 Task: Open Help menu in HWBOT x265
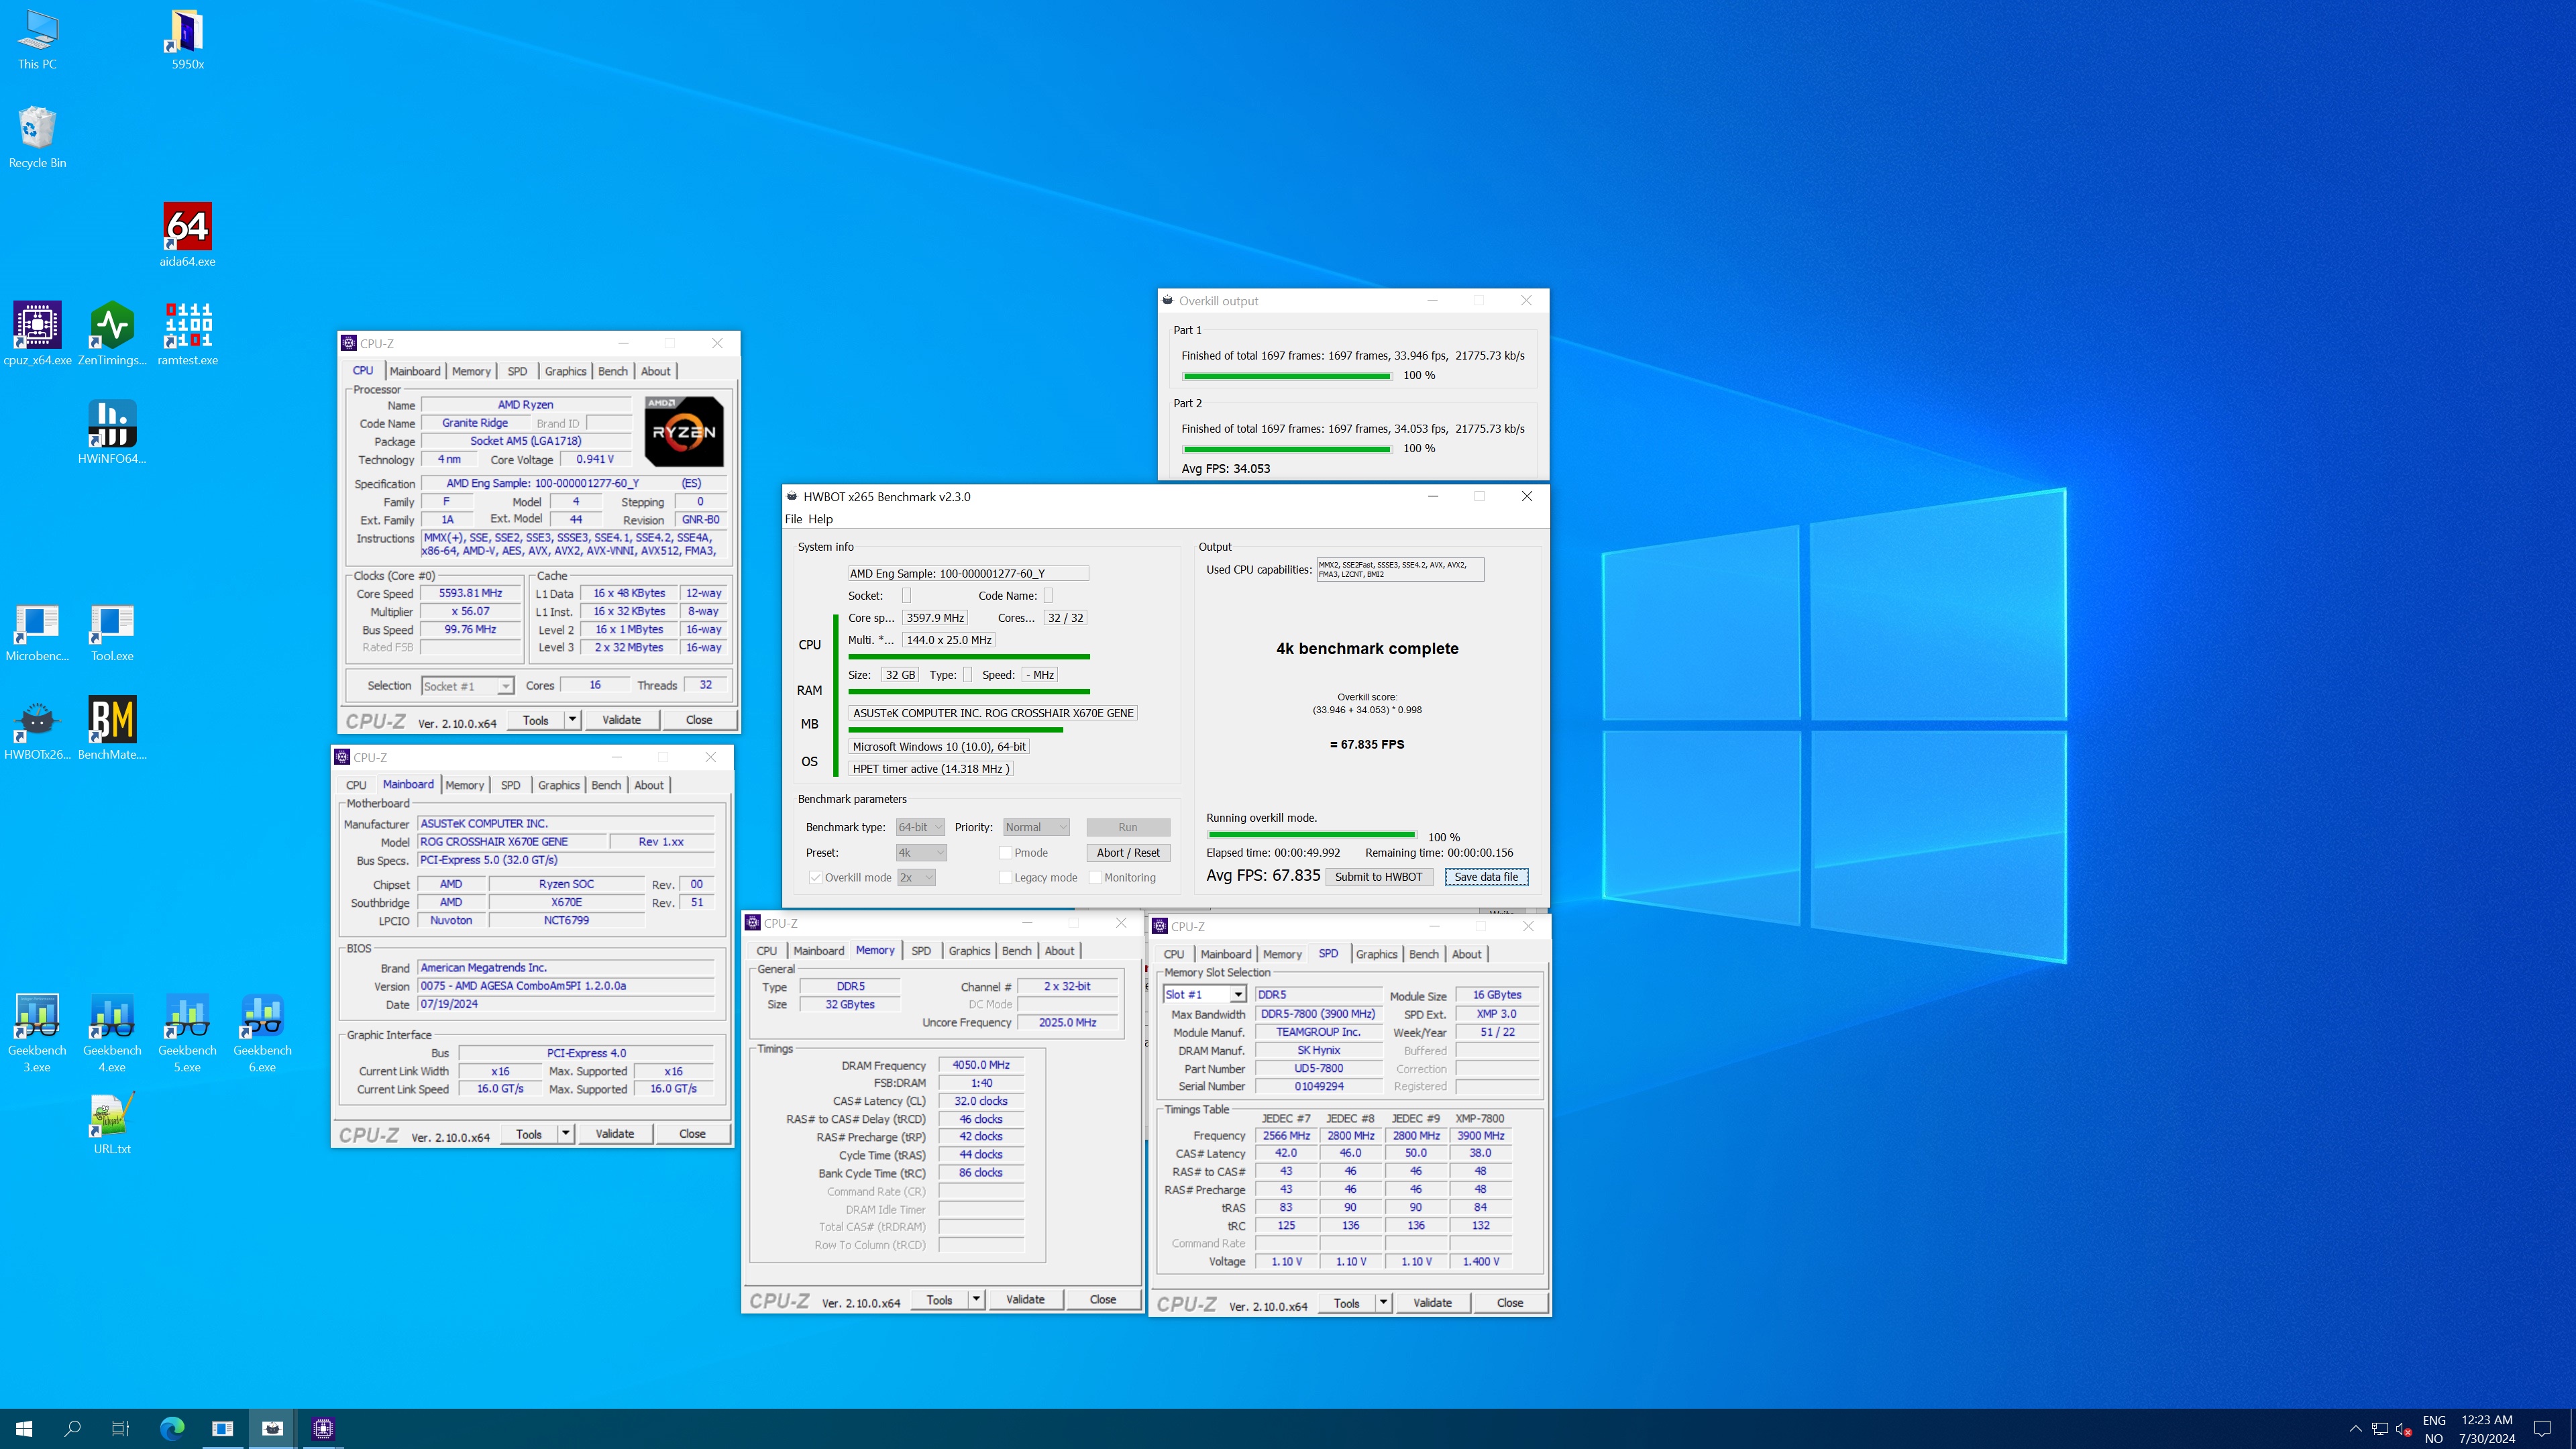click(820, 519)
